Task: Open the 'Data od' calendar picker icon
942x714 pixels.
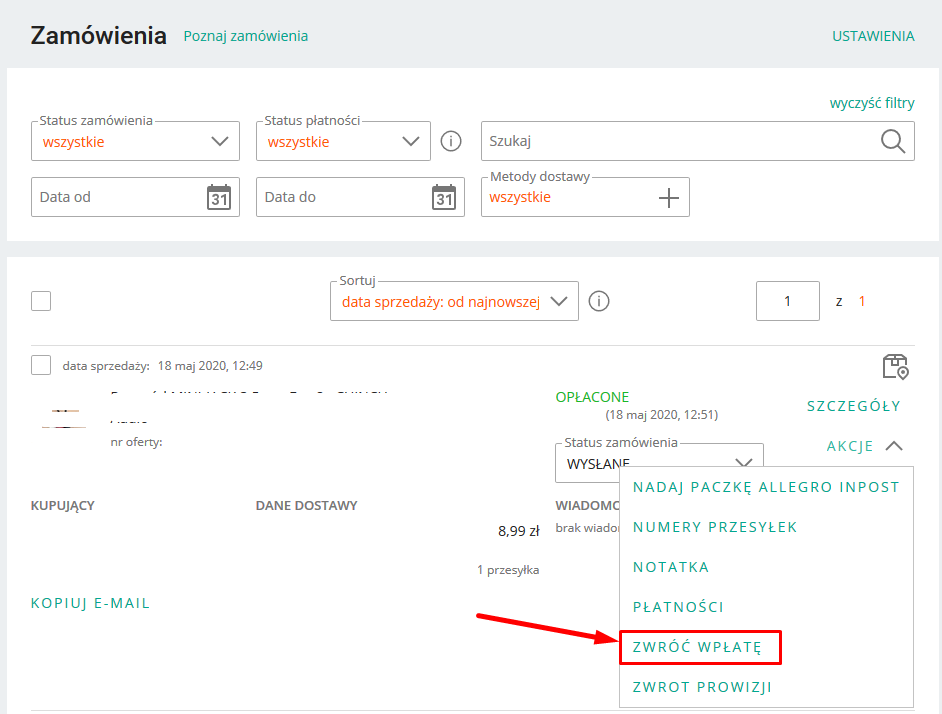Action: [218, 197]
